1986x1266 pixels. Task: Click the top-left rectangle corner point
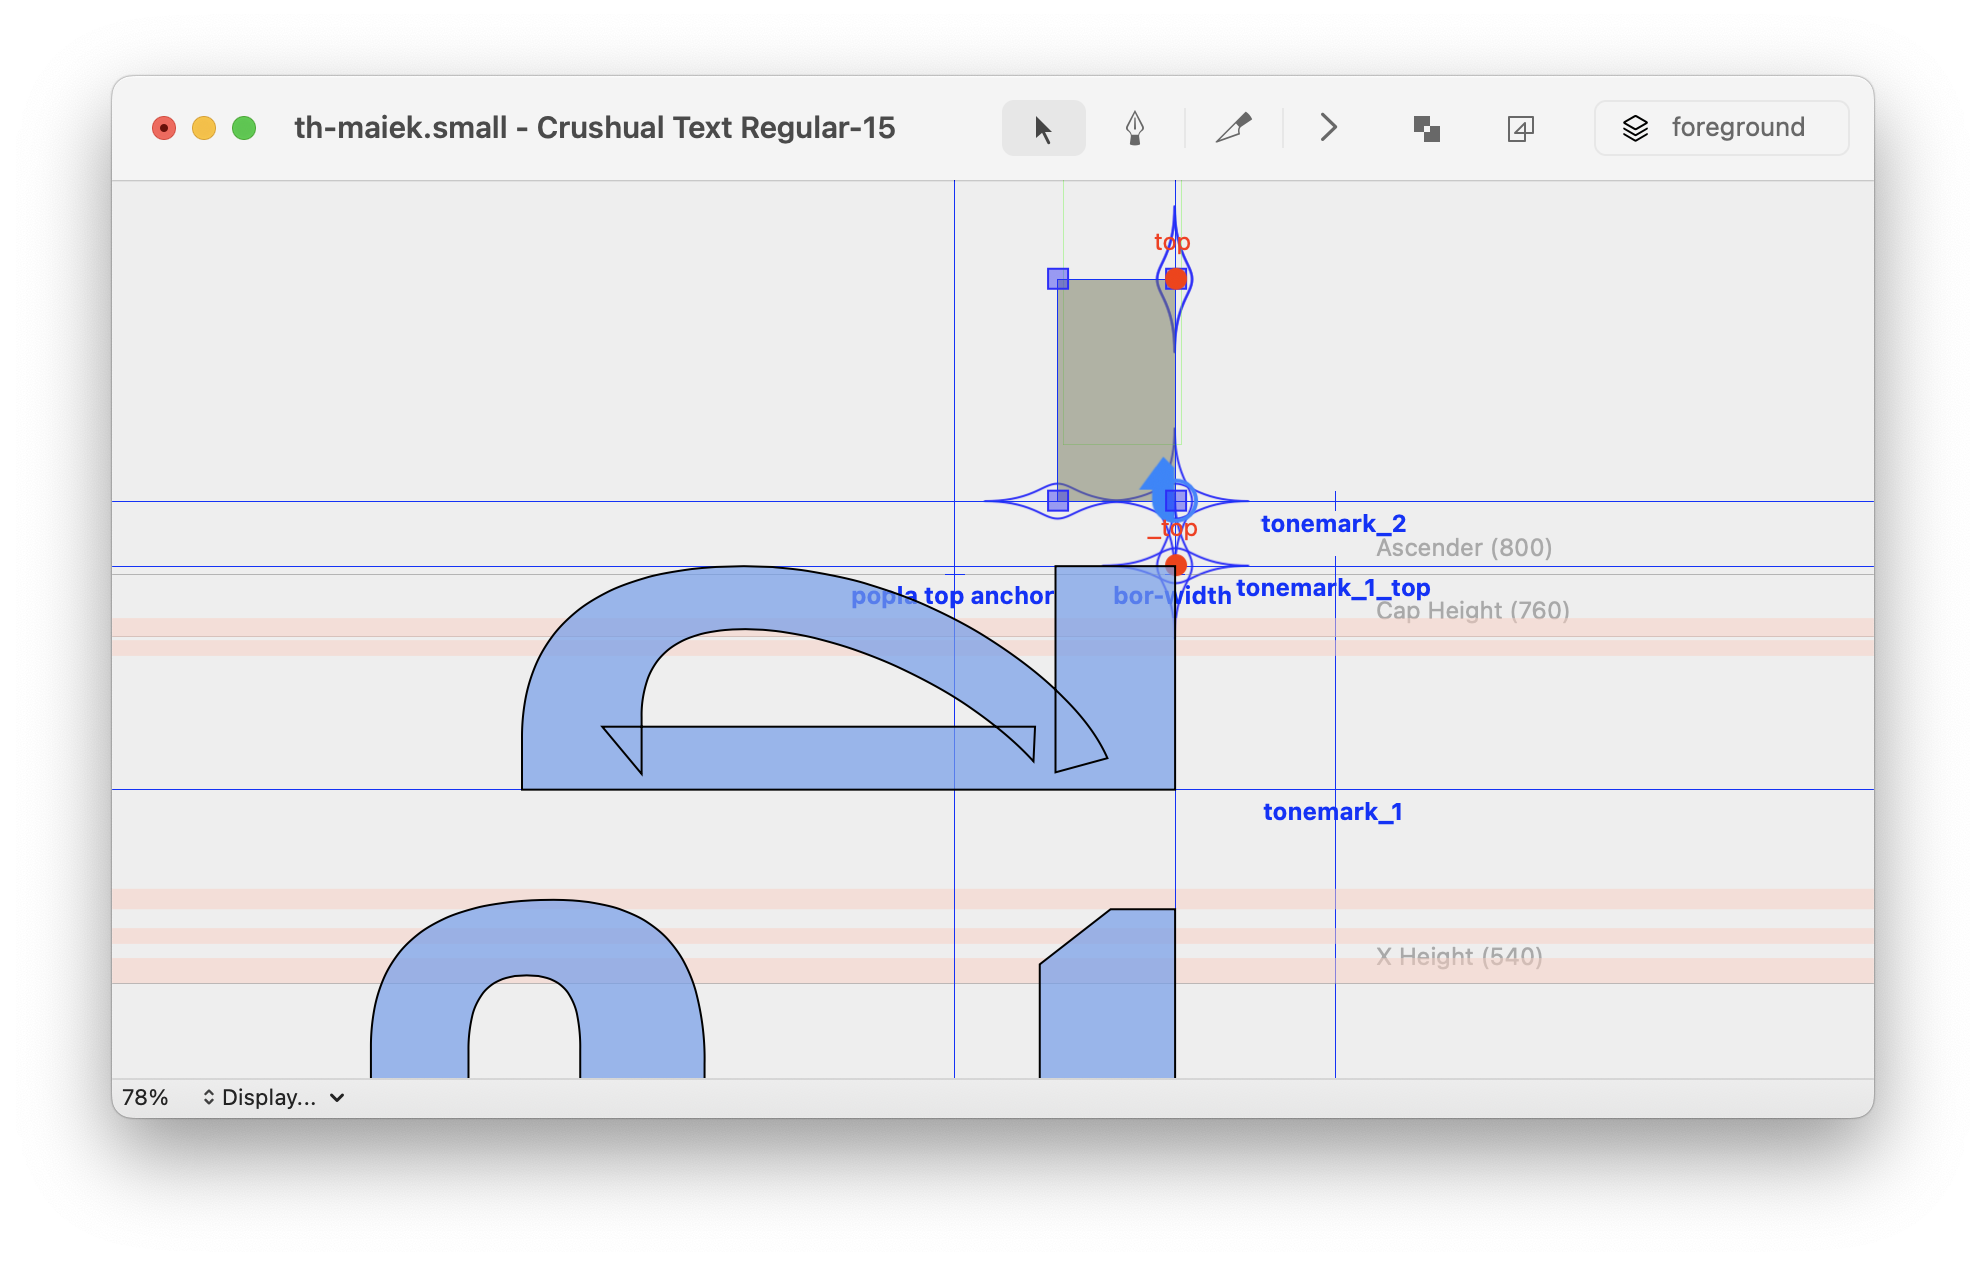tap(1058, 279)
